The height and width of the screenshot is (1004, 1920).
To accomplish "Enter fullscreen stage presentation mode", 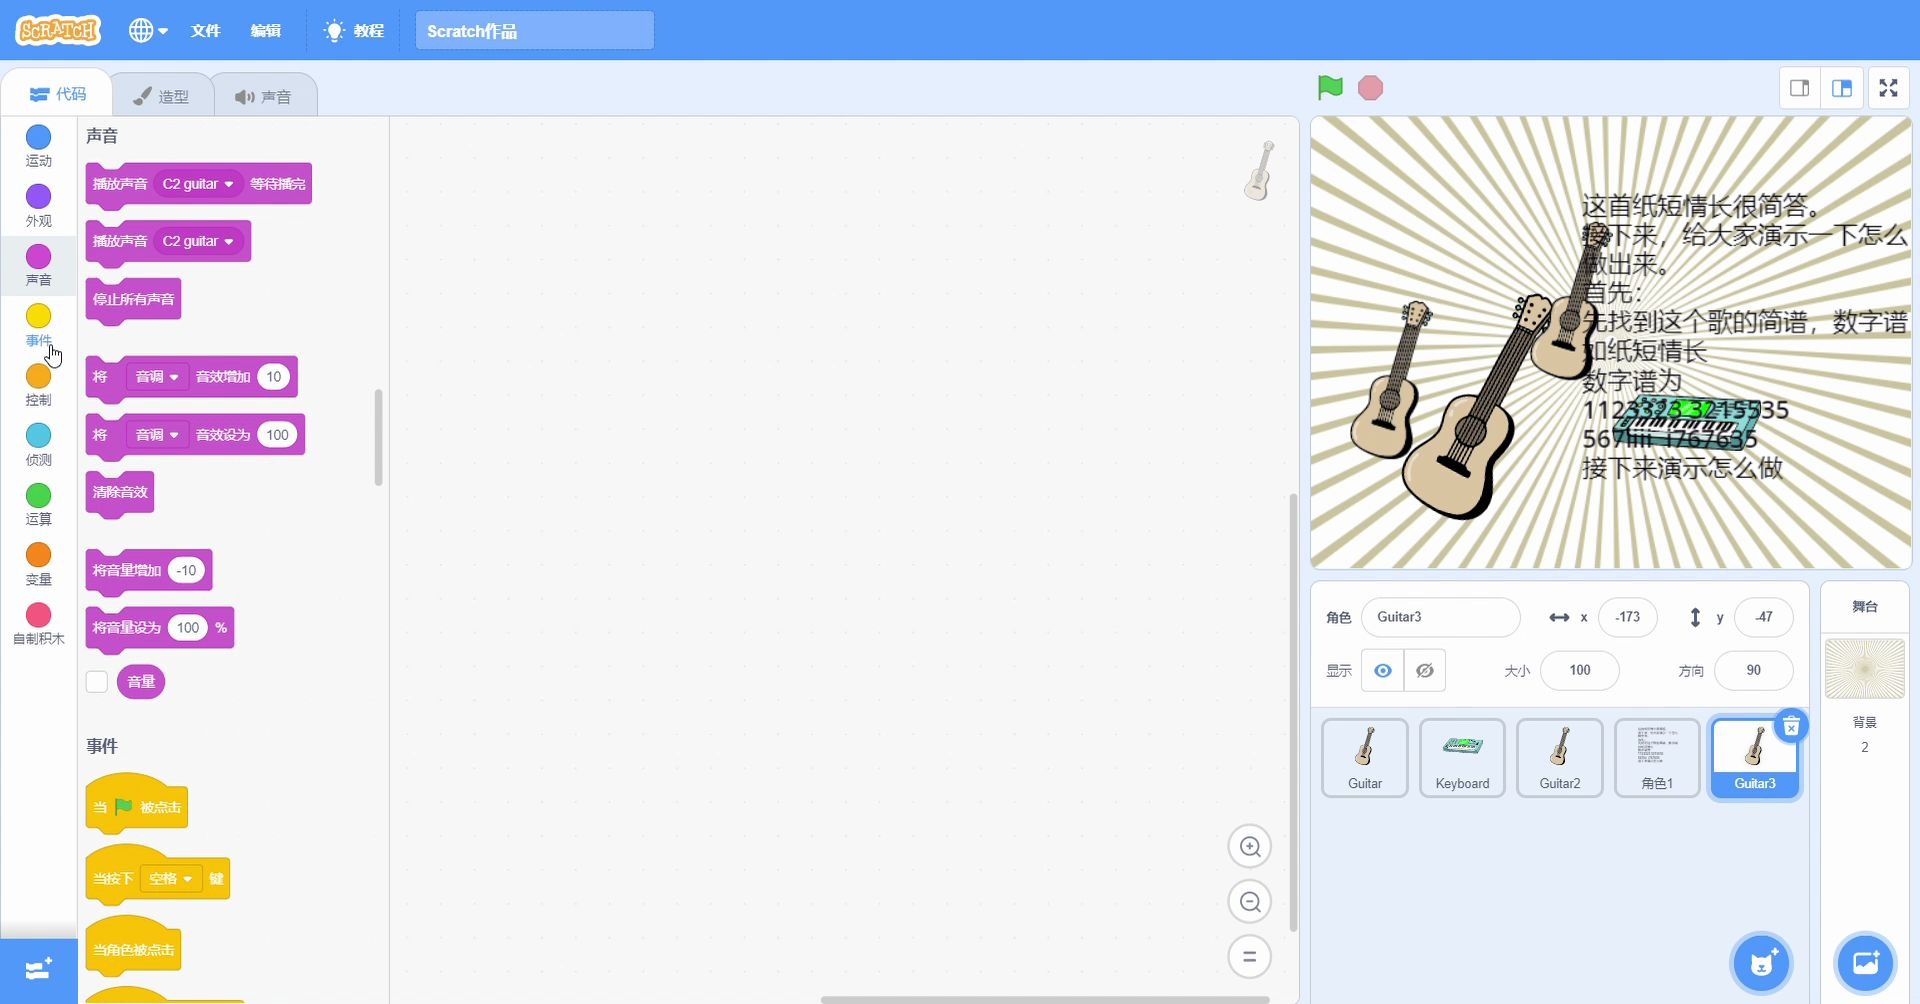I will [x=1888, y=87].
